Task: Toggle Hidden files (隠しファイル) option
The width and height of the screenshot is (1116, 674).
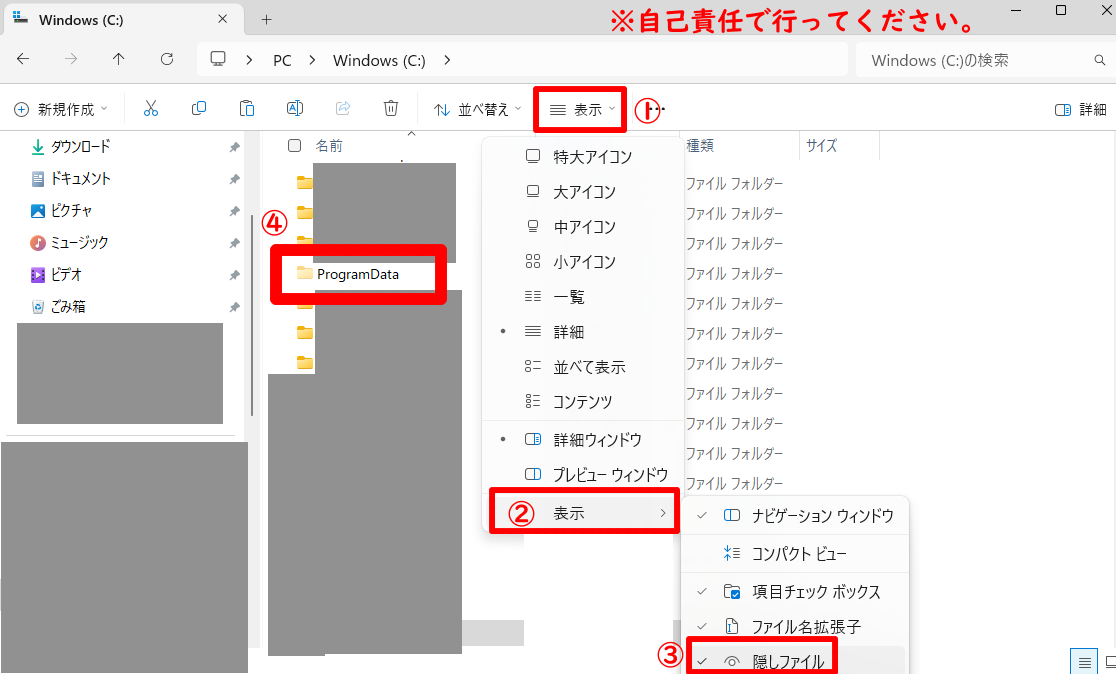Action: point(794,661)
